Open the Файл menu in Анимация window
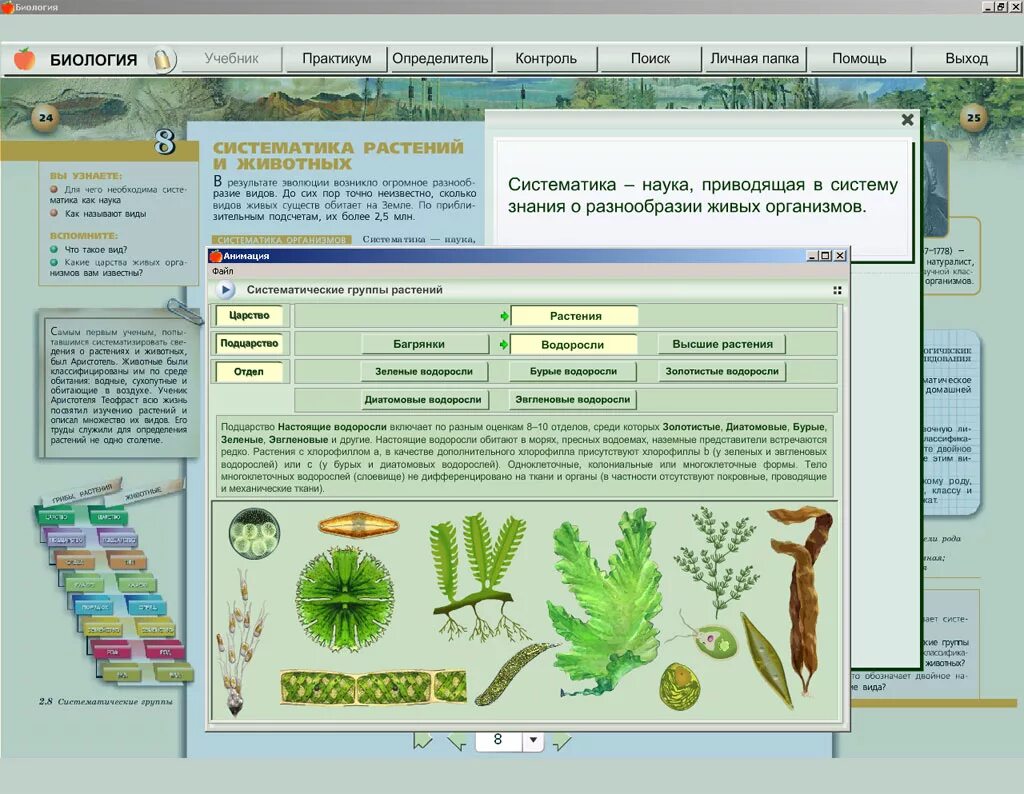1024x794 pixels. click(x=222, y=271)
